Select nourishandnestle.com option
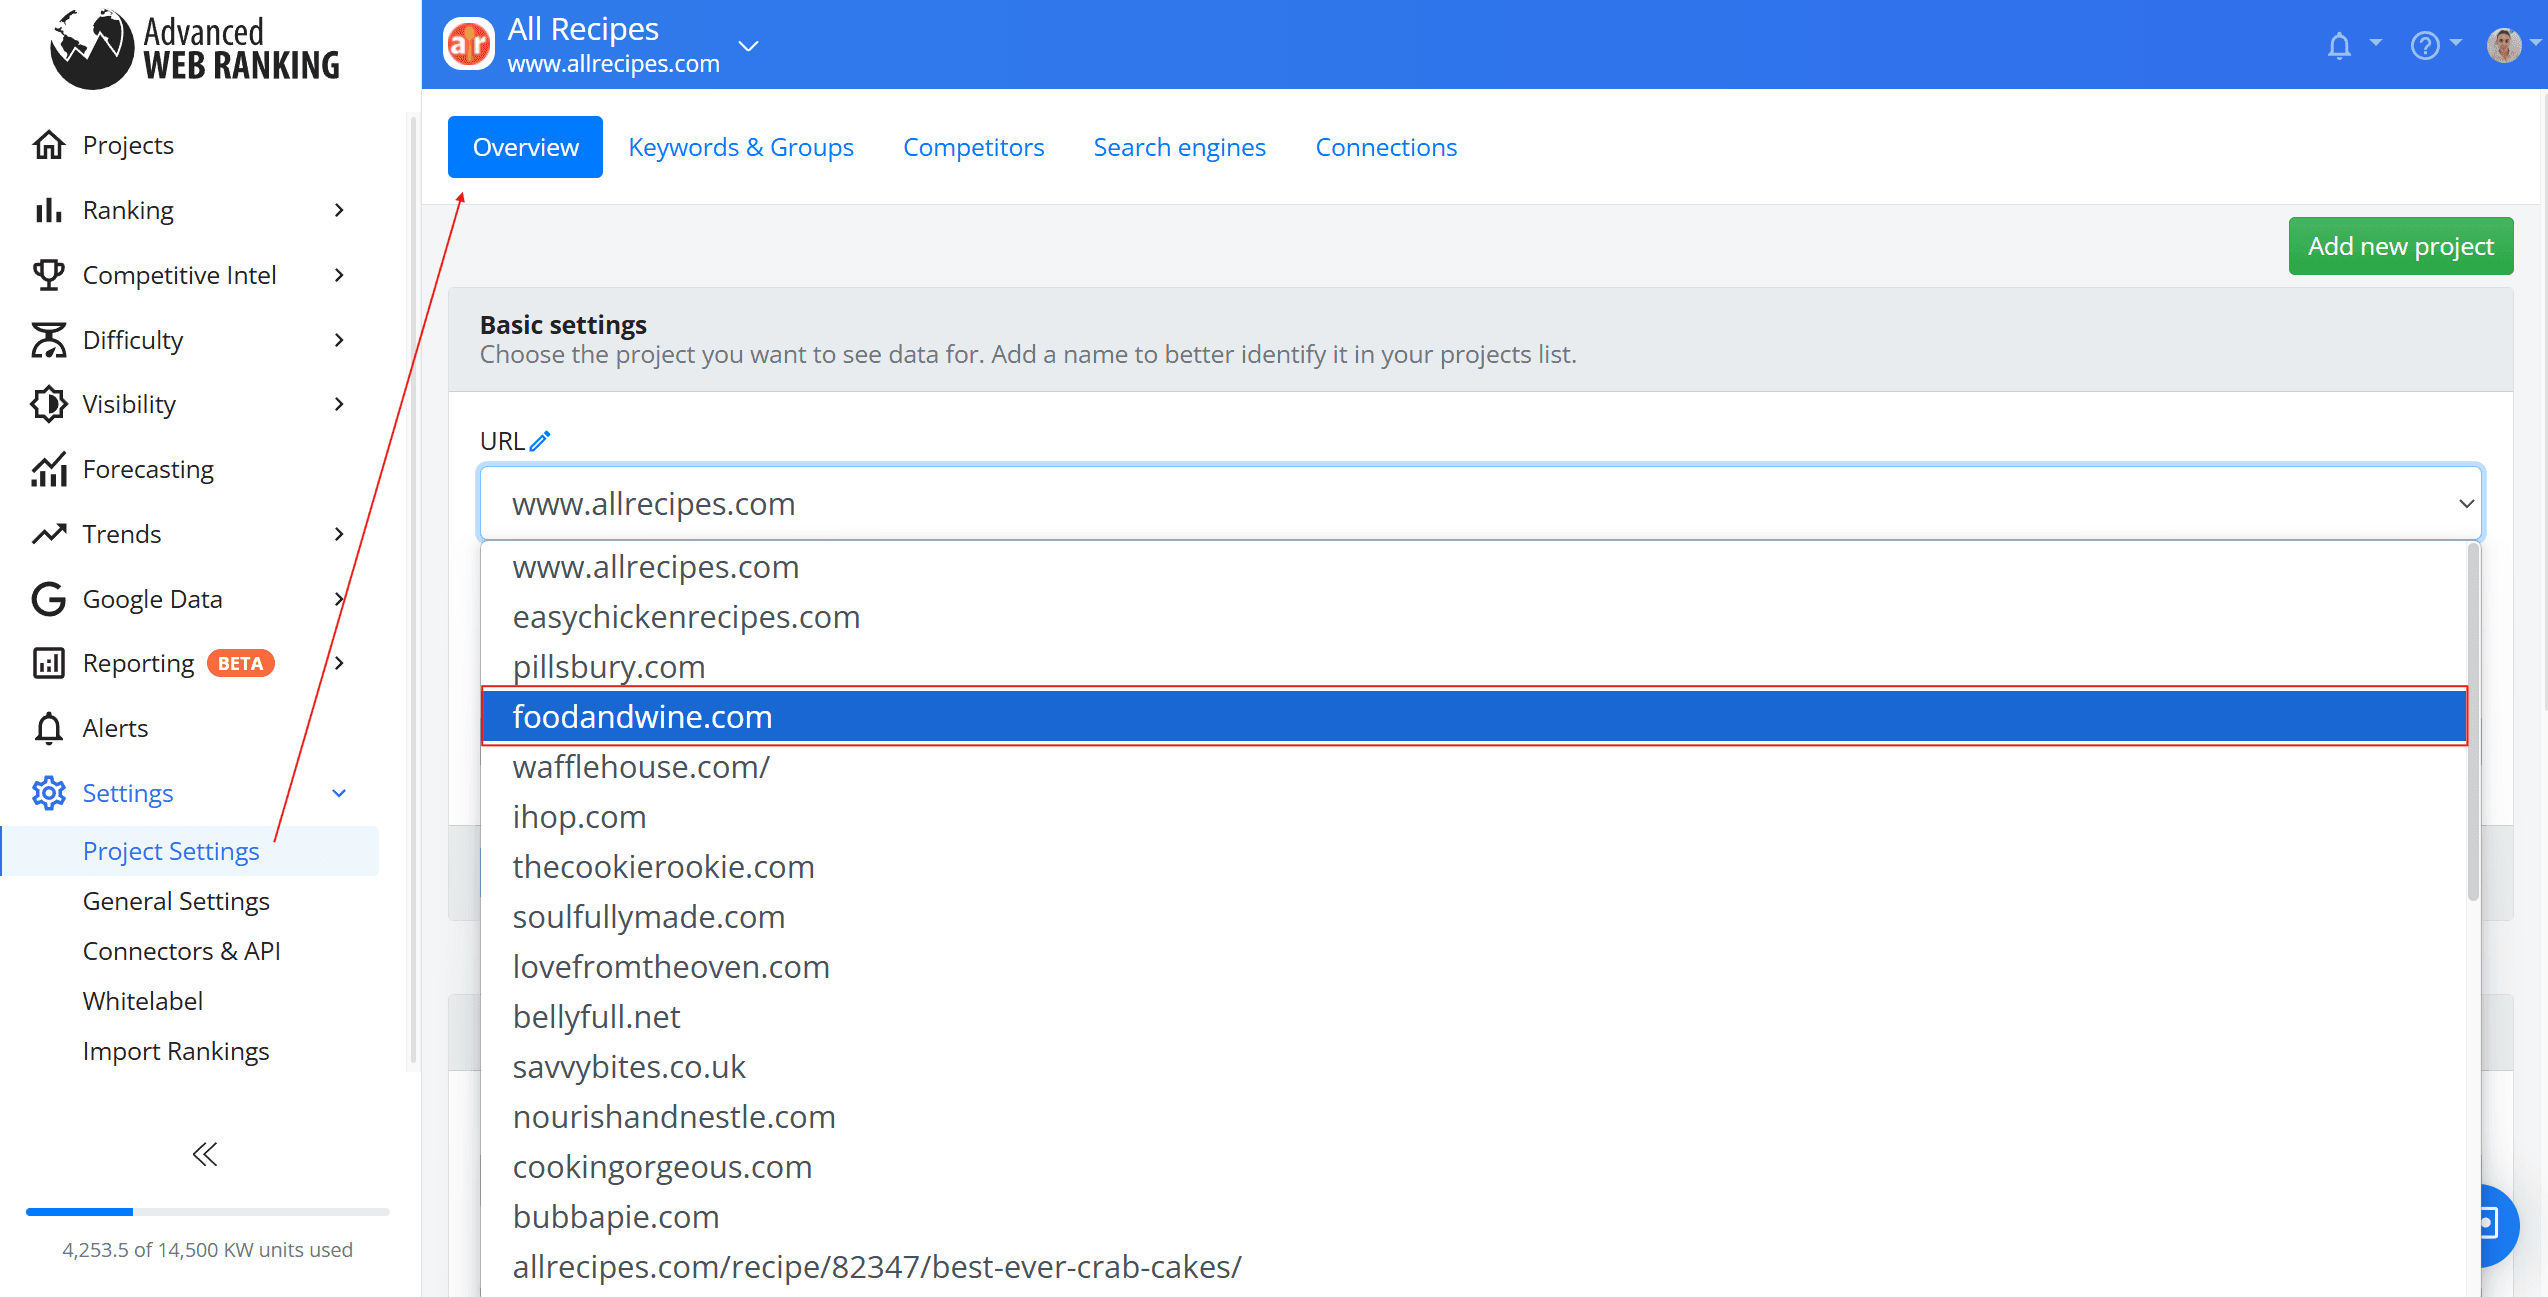 [x=1474, y=1117]
